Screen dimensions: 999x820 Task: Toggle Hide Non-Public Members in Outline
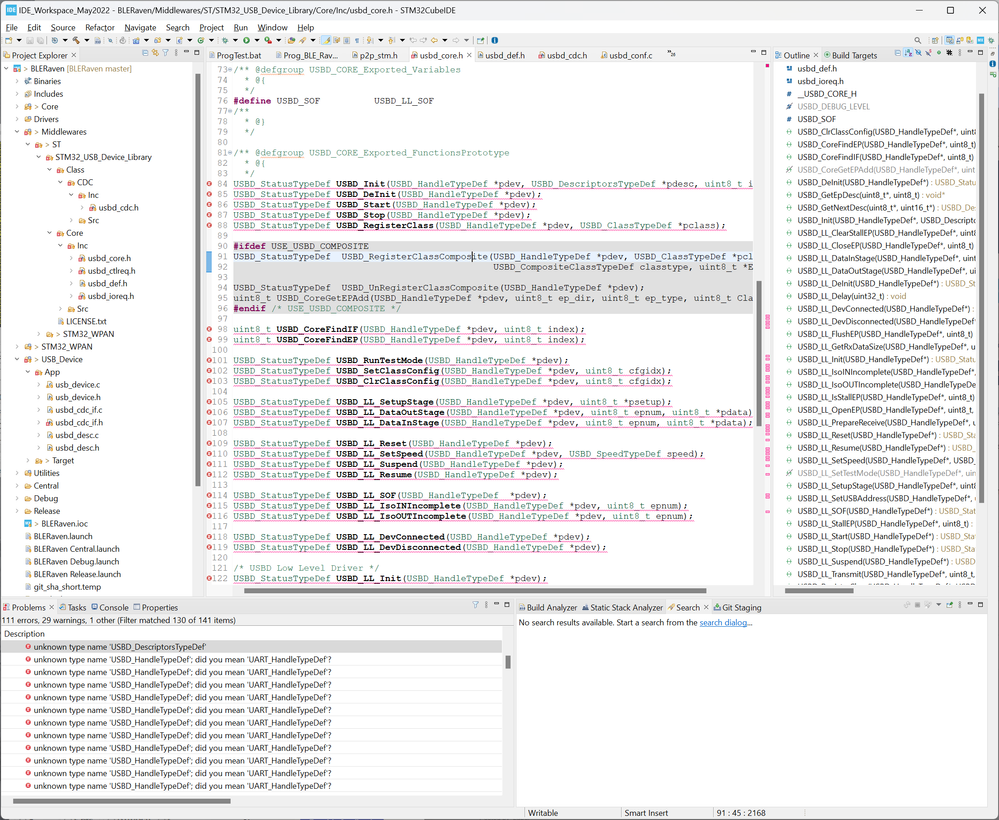pos(938,53)
